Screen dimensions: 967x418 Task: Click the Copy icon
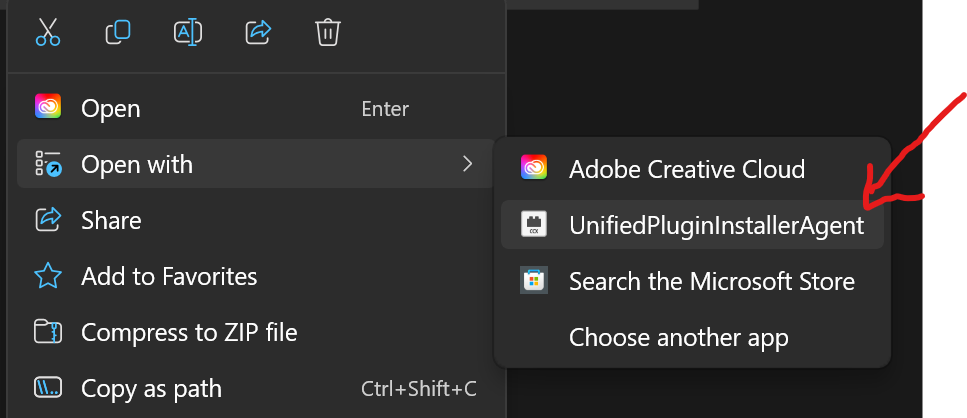coord(118,31)
